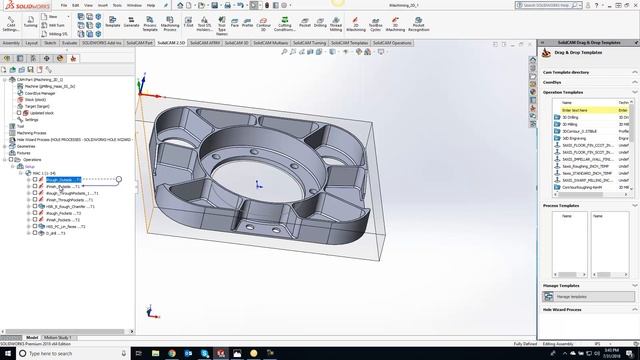Image resolution: width=640 pixels, height=360 pixels.
Task: Expand the D_drill operation node
Action: click(x=29, y=233)
